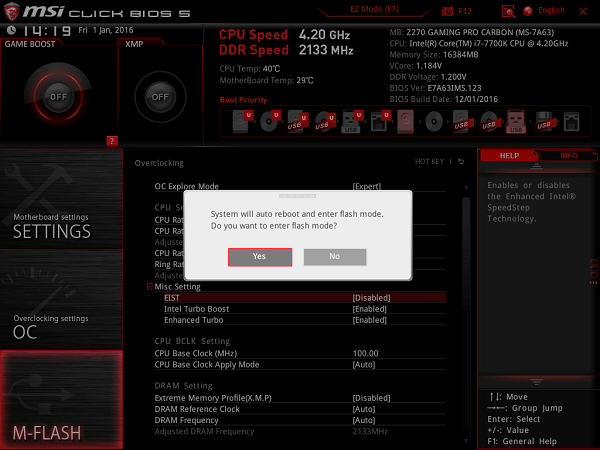The width and height of the screenshot is (600, 450).
Task: Select highlighted legacy hard disk boot device
Action: coord(405,121)
